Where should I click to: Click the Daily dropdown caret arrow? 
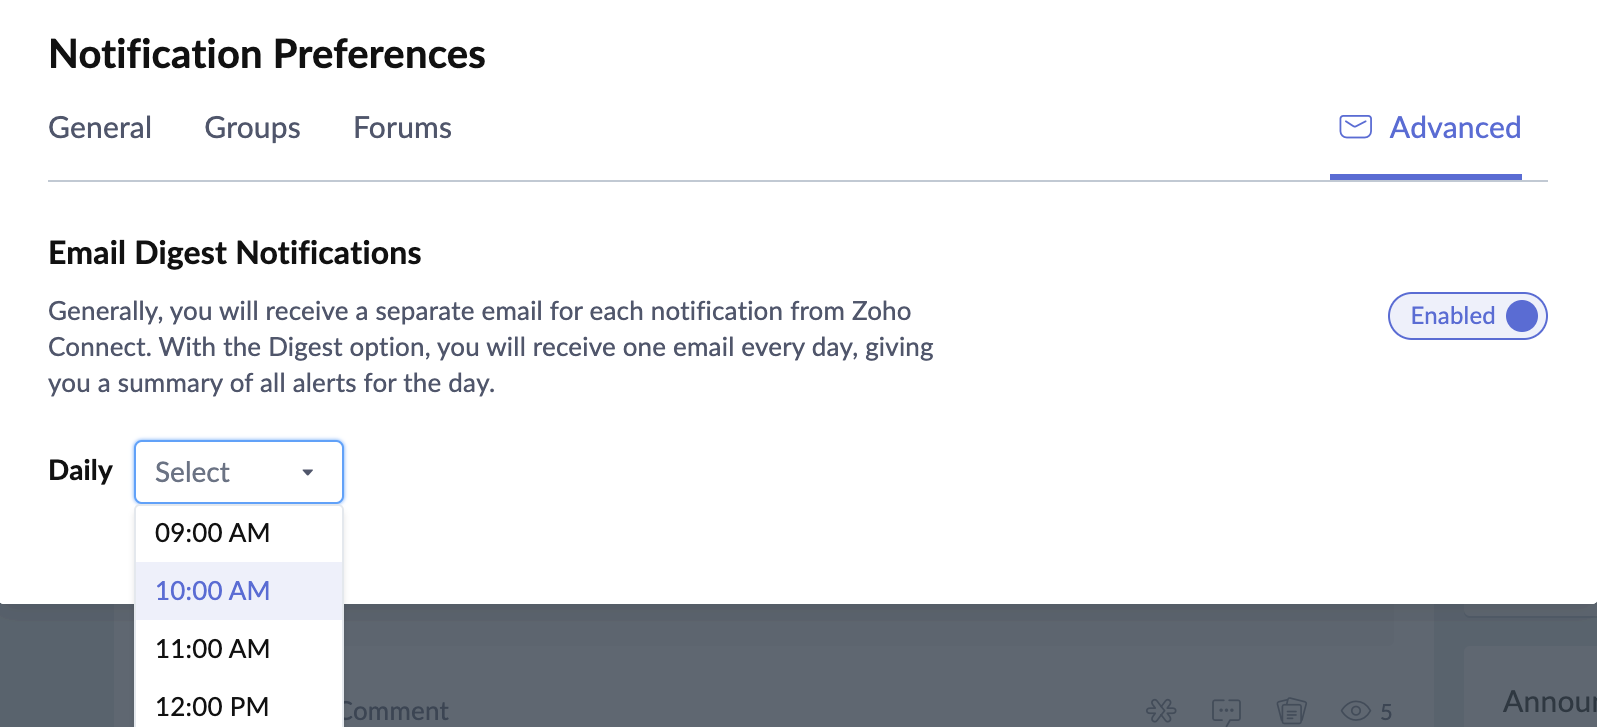[x=308, y=472]
